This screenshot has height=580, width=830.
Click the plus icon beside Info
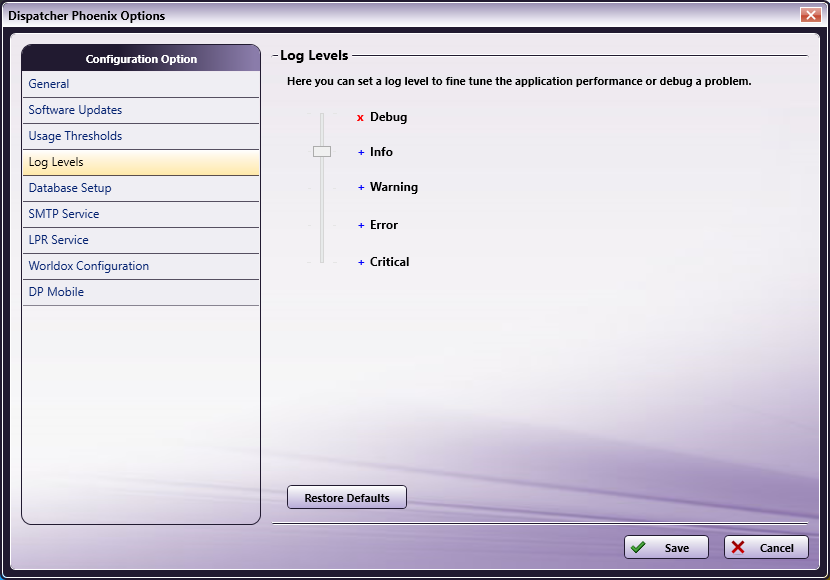coord(361,152)
